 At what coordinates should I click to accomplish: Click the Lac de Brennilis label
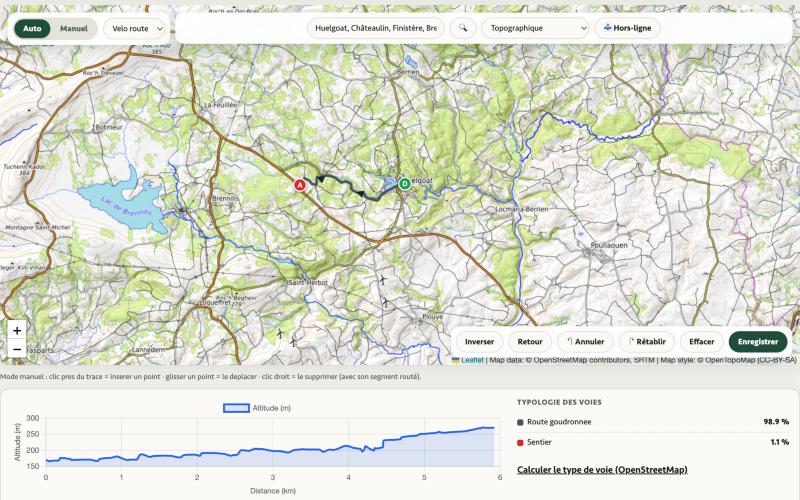click(126, 207)
